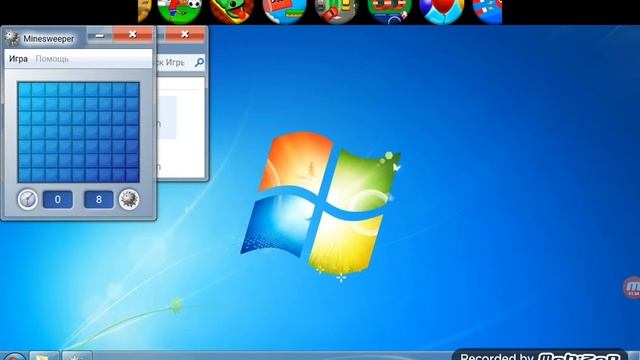The image size is (640, 360).
Task: Click the mine counter icon below the grid
Action: [129, 199]
